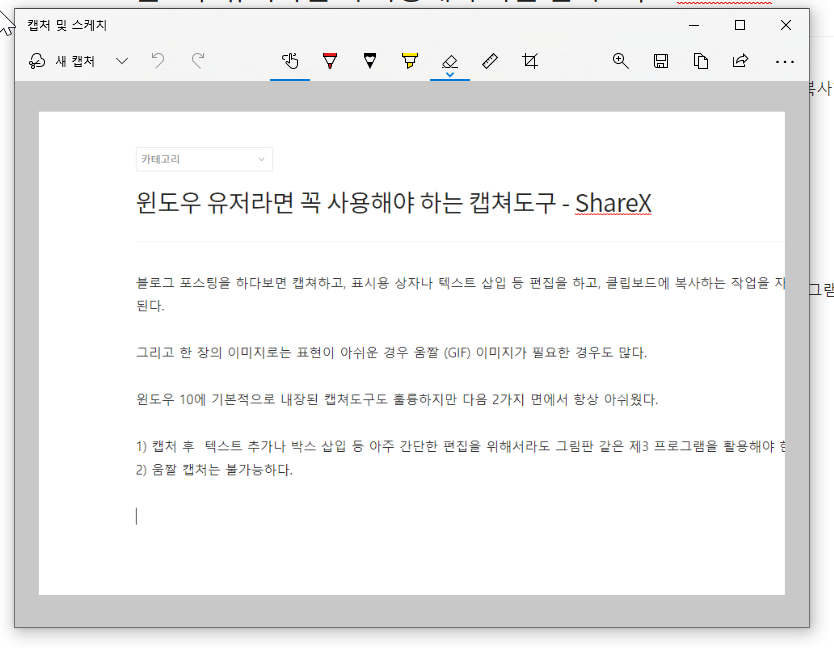Select the red ballpoint pen tool
The width and height of the screenshot is (834, 648).
(330, 61)
